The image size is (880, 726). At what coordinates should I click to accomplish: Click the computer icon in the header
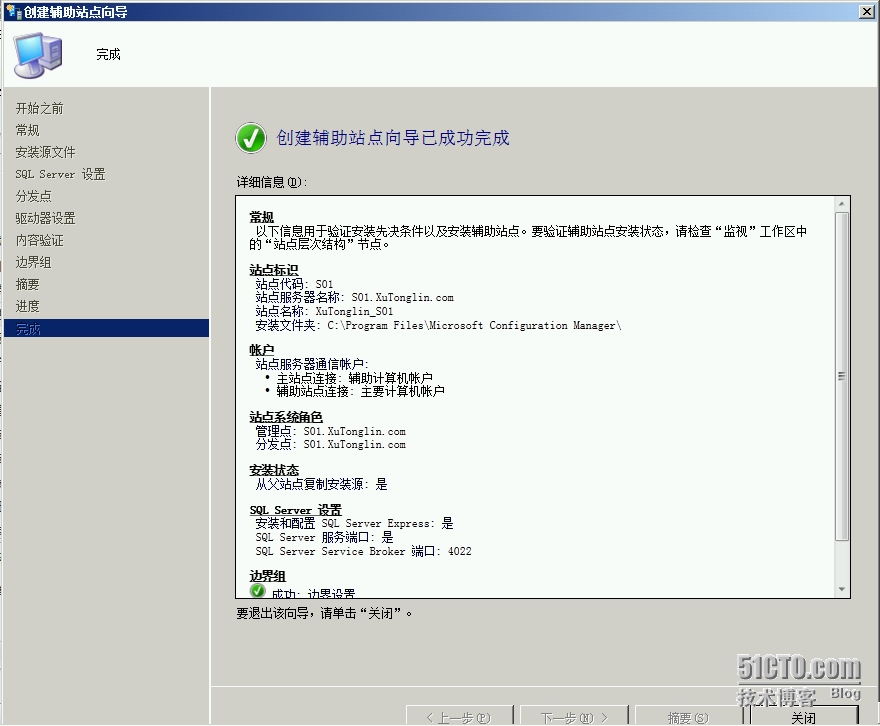[38, 55]
